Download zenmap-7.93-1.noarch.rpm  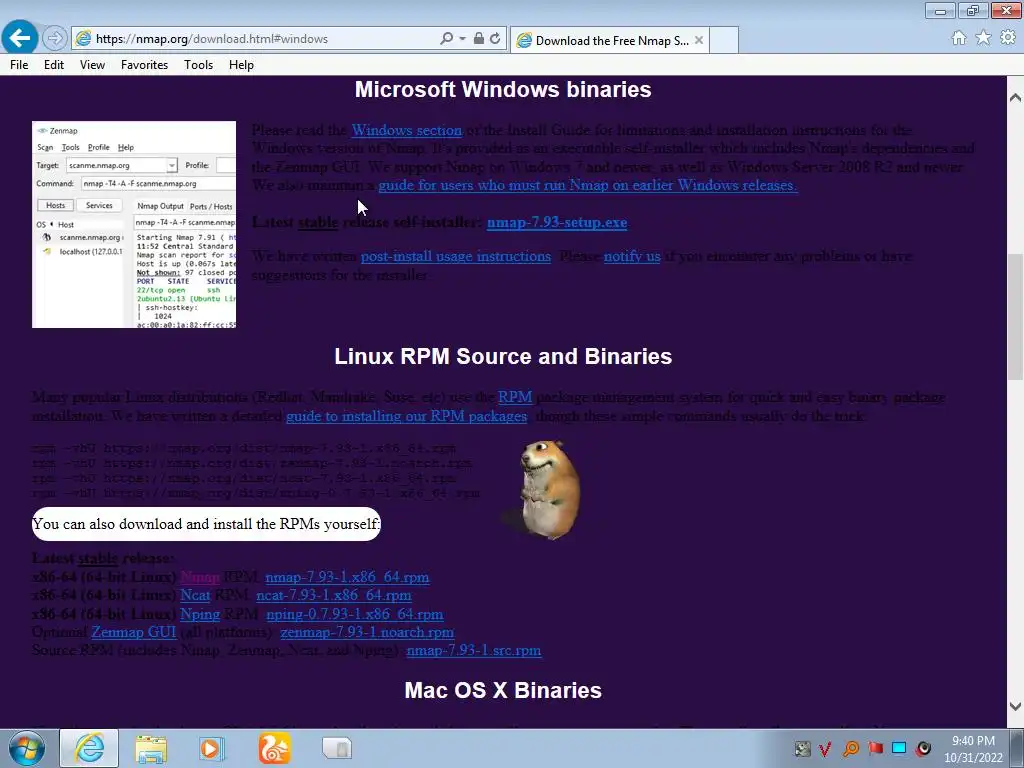pyautogui.click(x=367, y=632)
